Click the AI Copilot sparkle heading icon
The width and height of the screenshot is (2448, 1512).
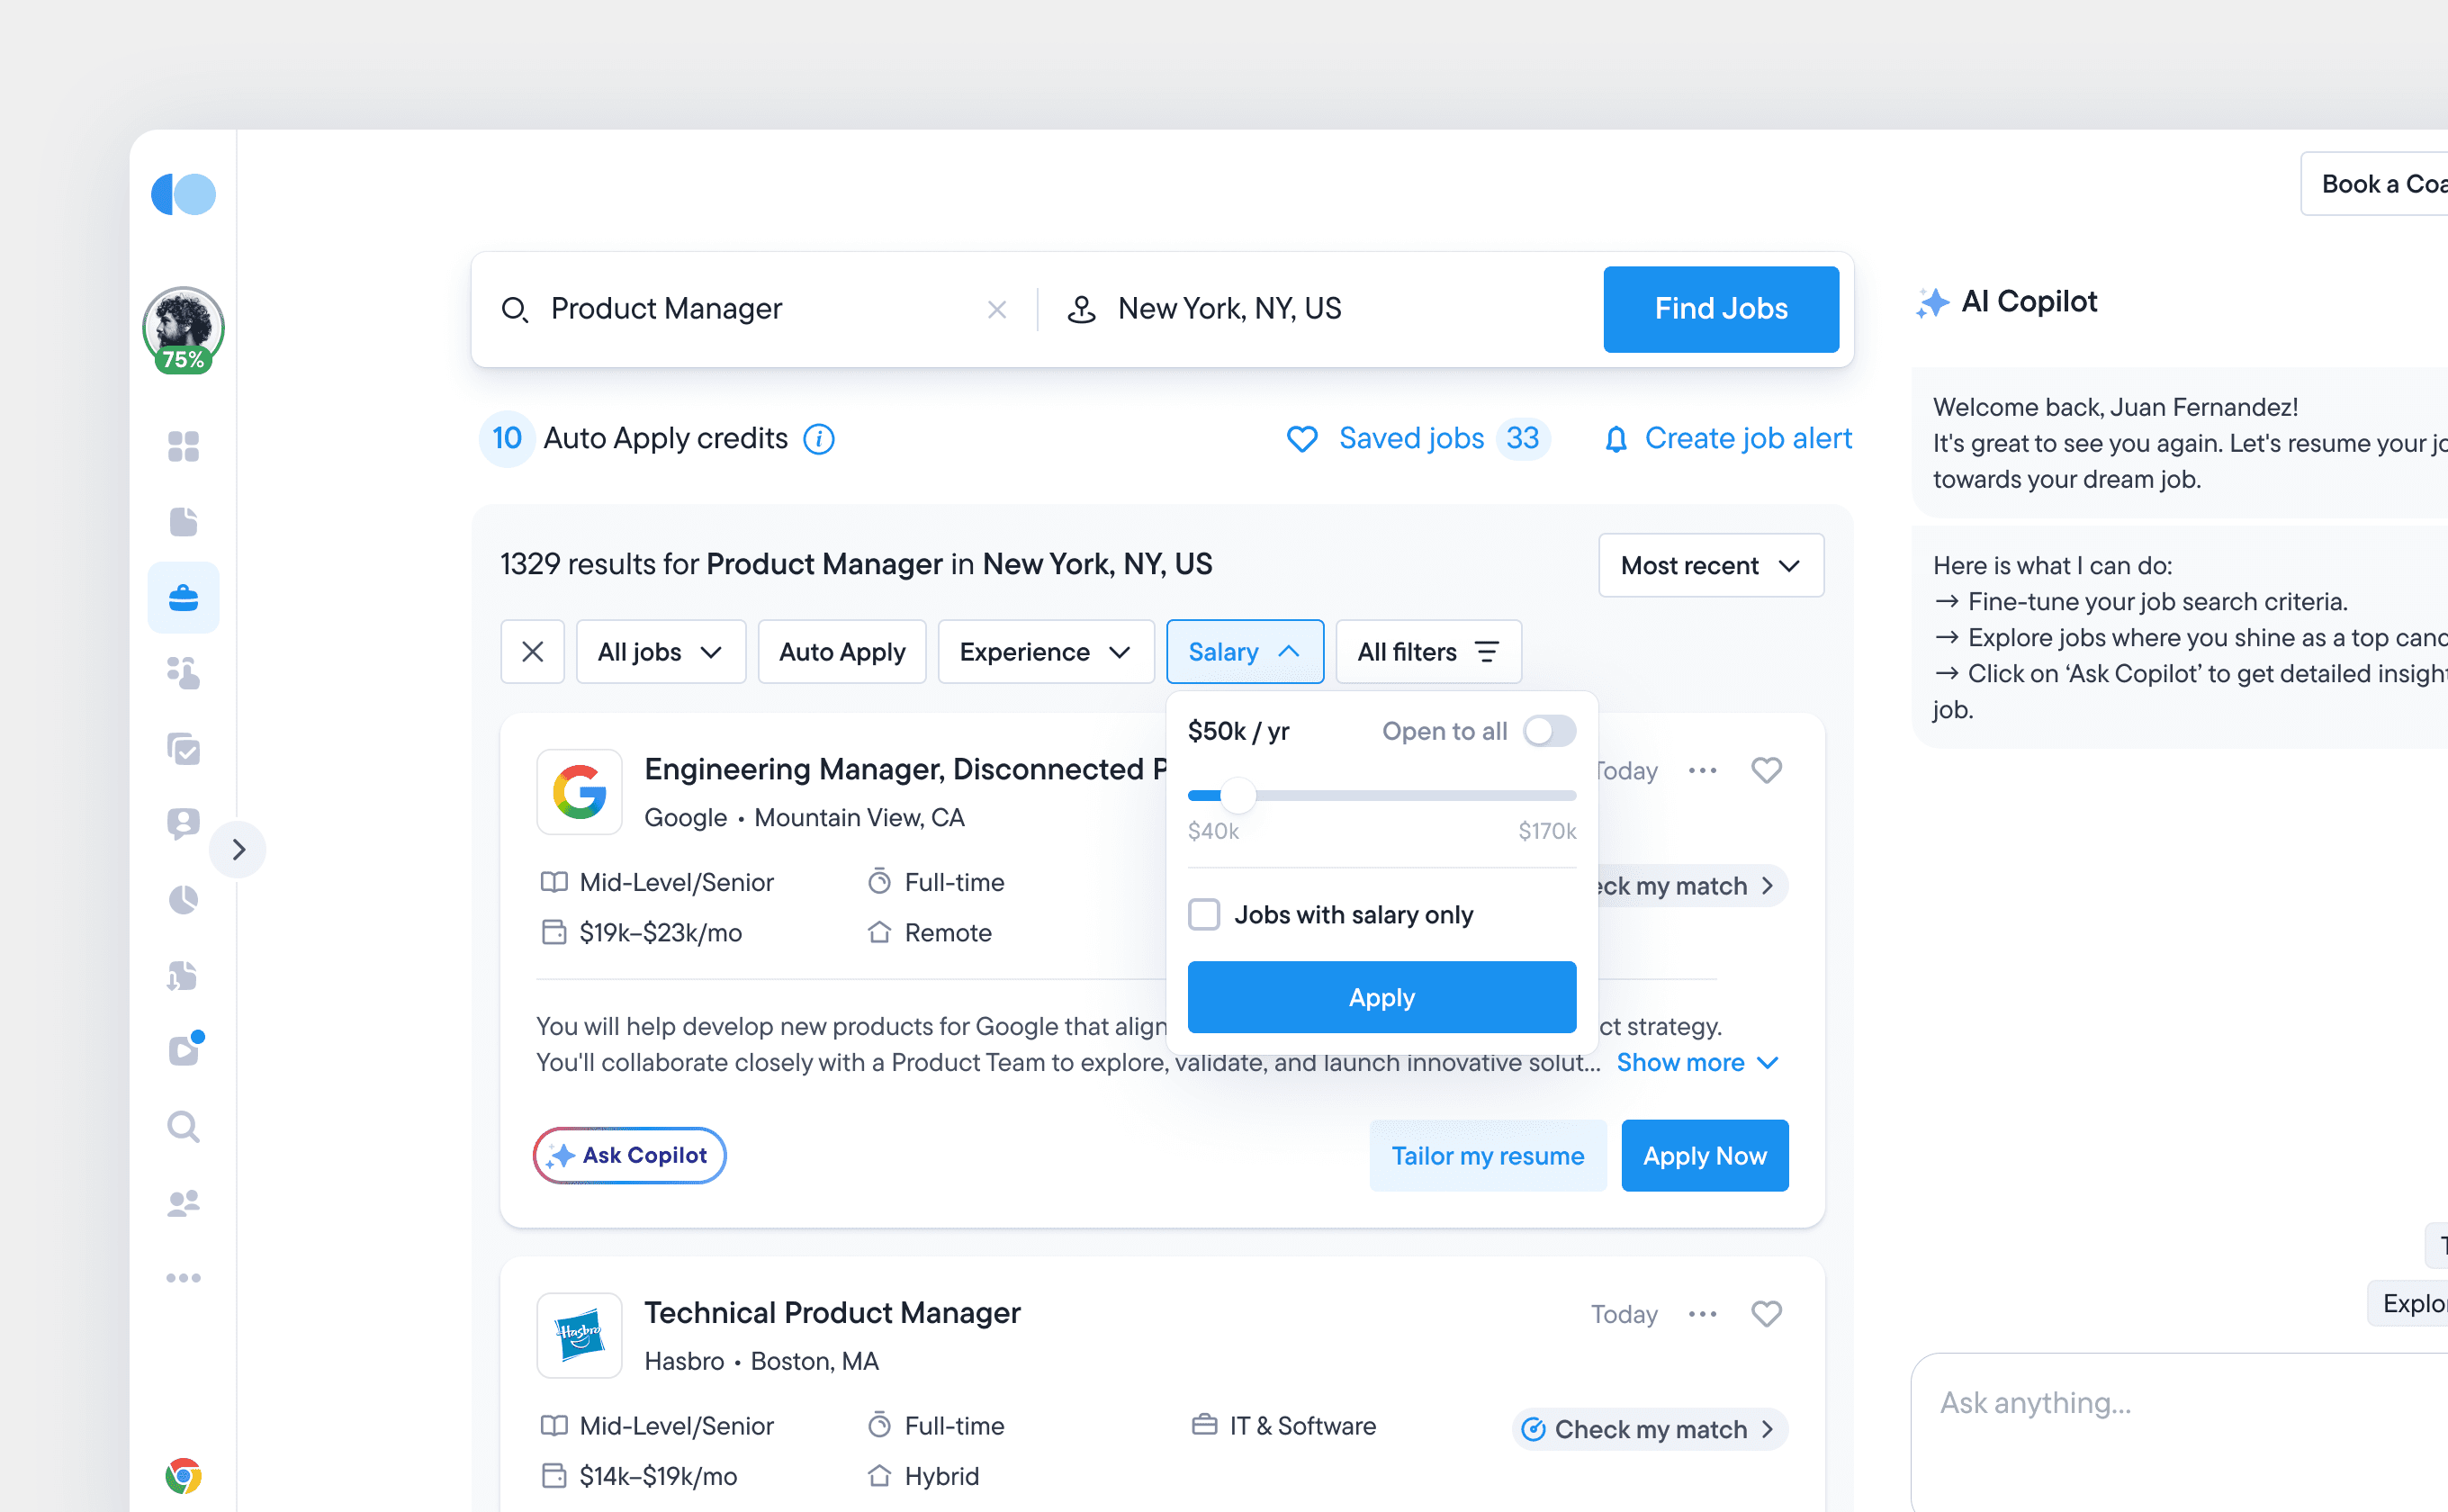[1932, 302]
